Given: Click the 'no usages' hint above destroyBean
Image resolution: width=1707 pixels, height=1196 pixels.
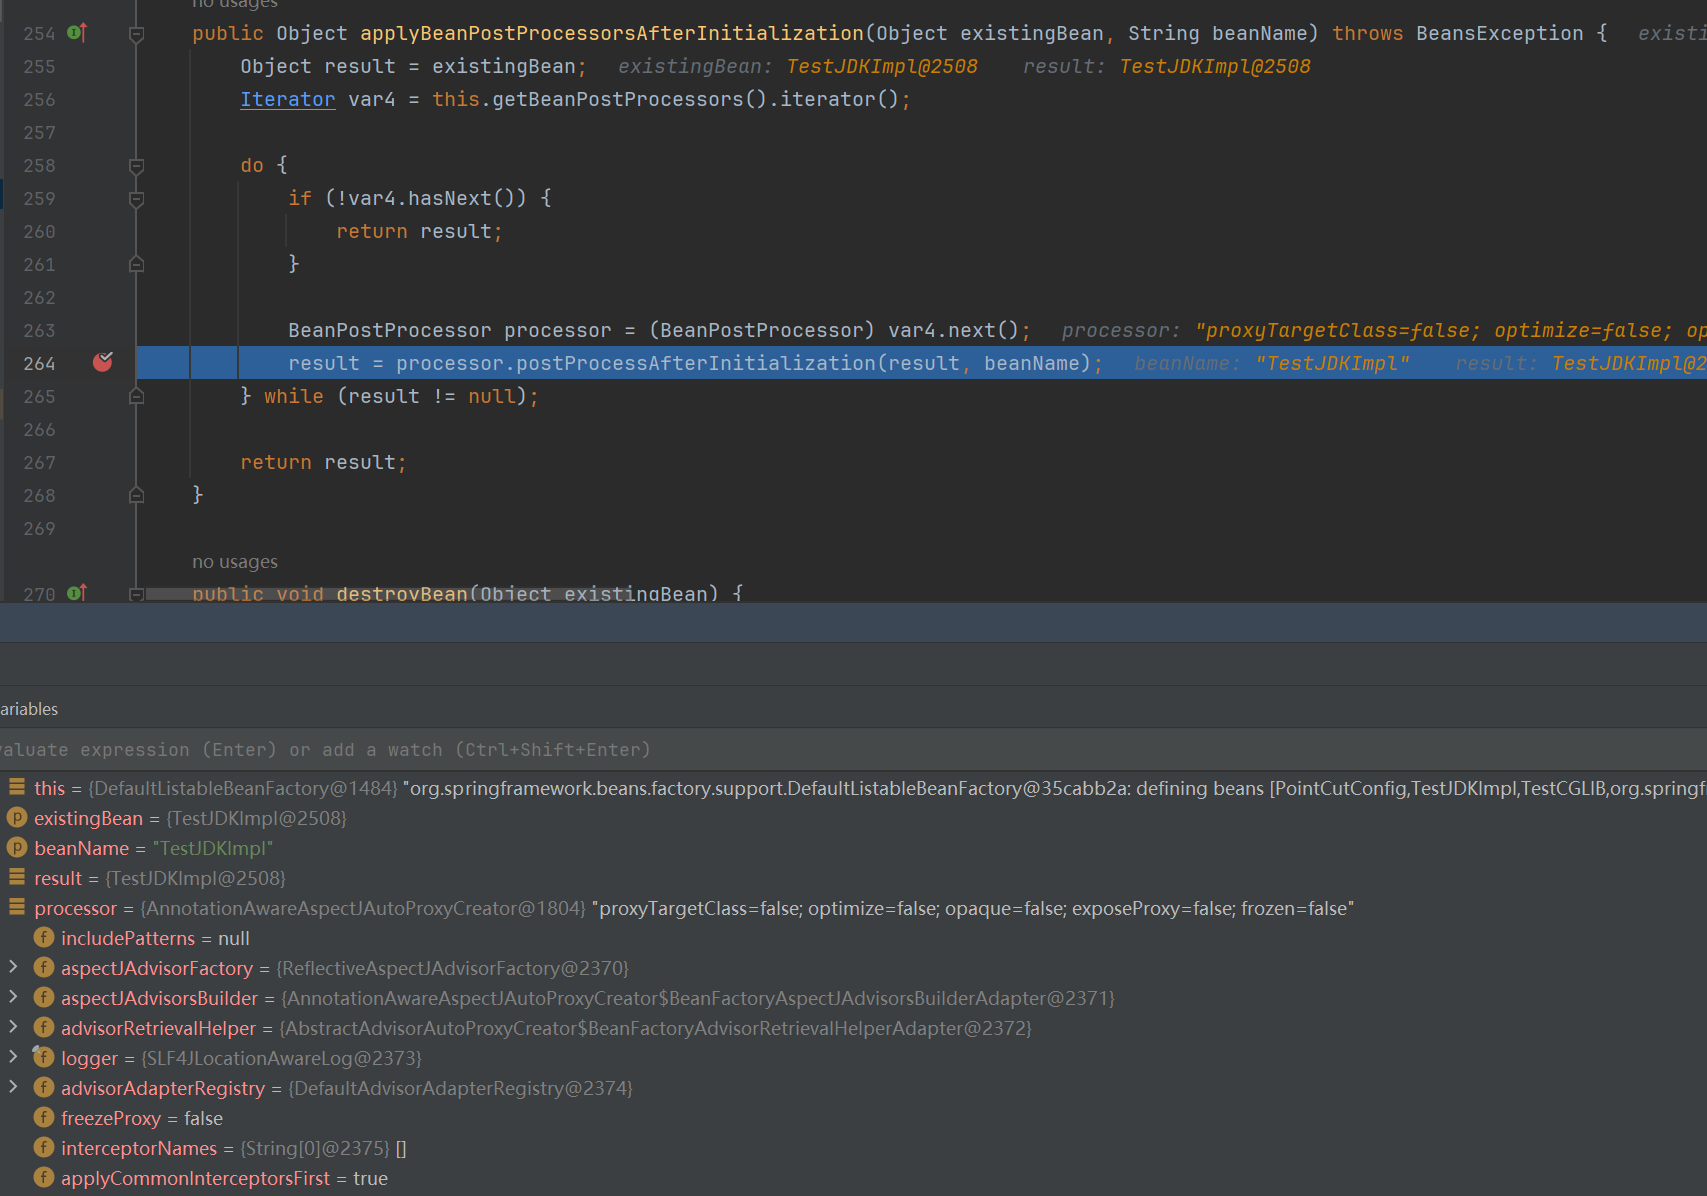Looking at the screenshot, I should point(235,562).
